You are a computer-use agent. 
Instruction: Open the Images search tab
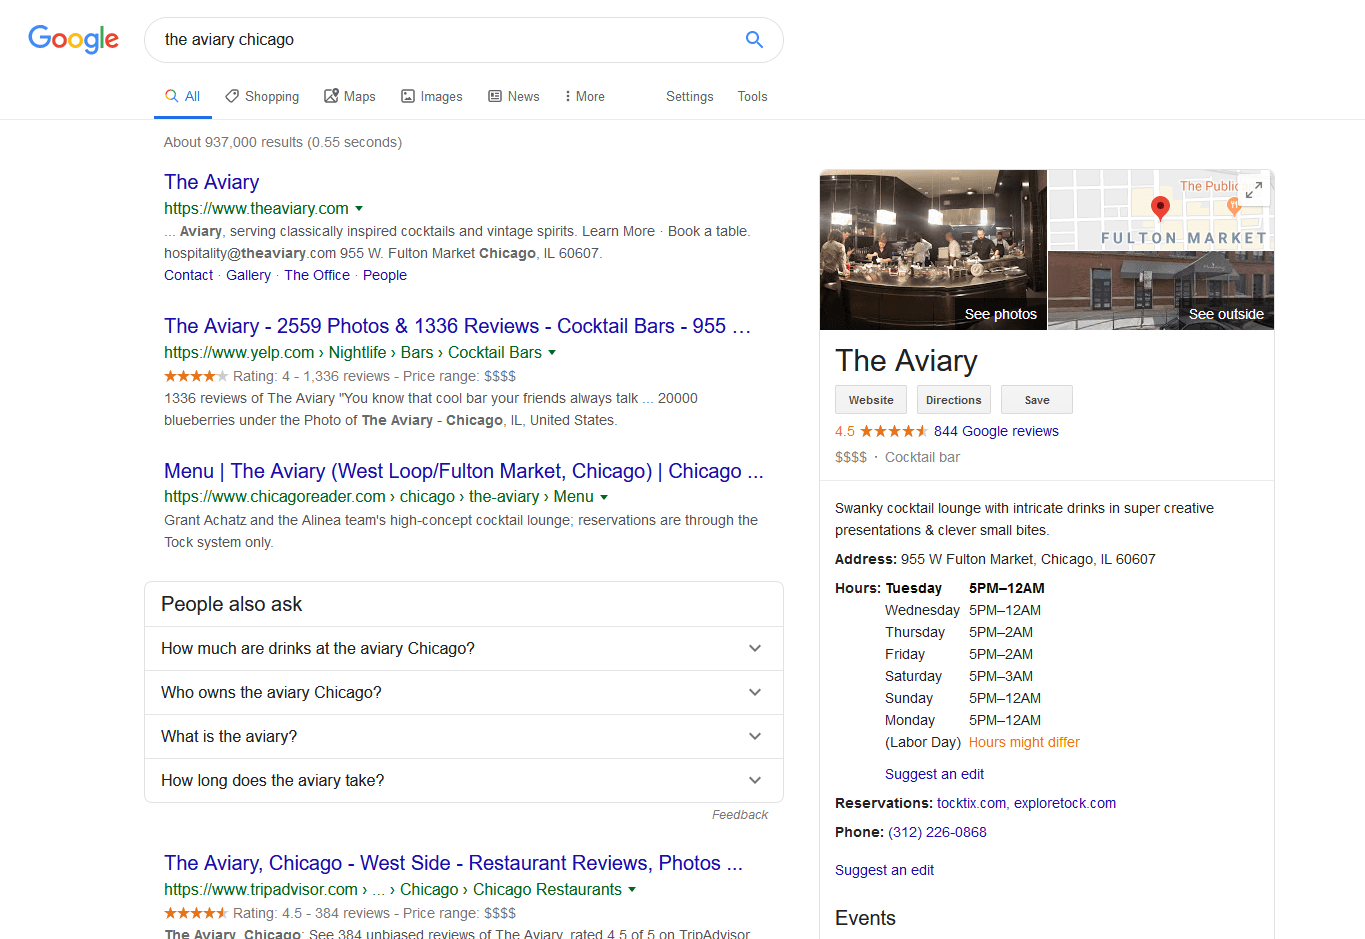tap(432, 97)
